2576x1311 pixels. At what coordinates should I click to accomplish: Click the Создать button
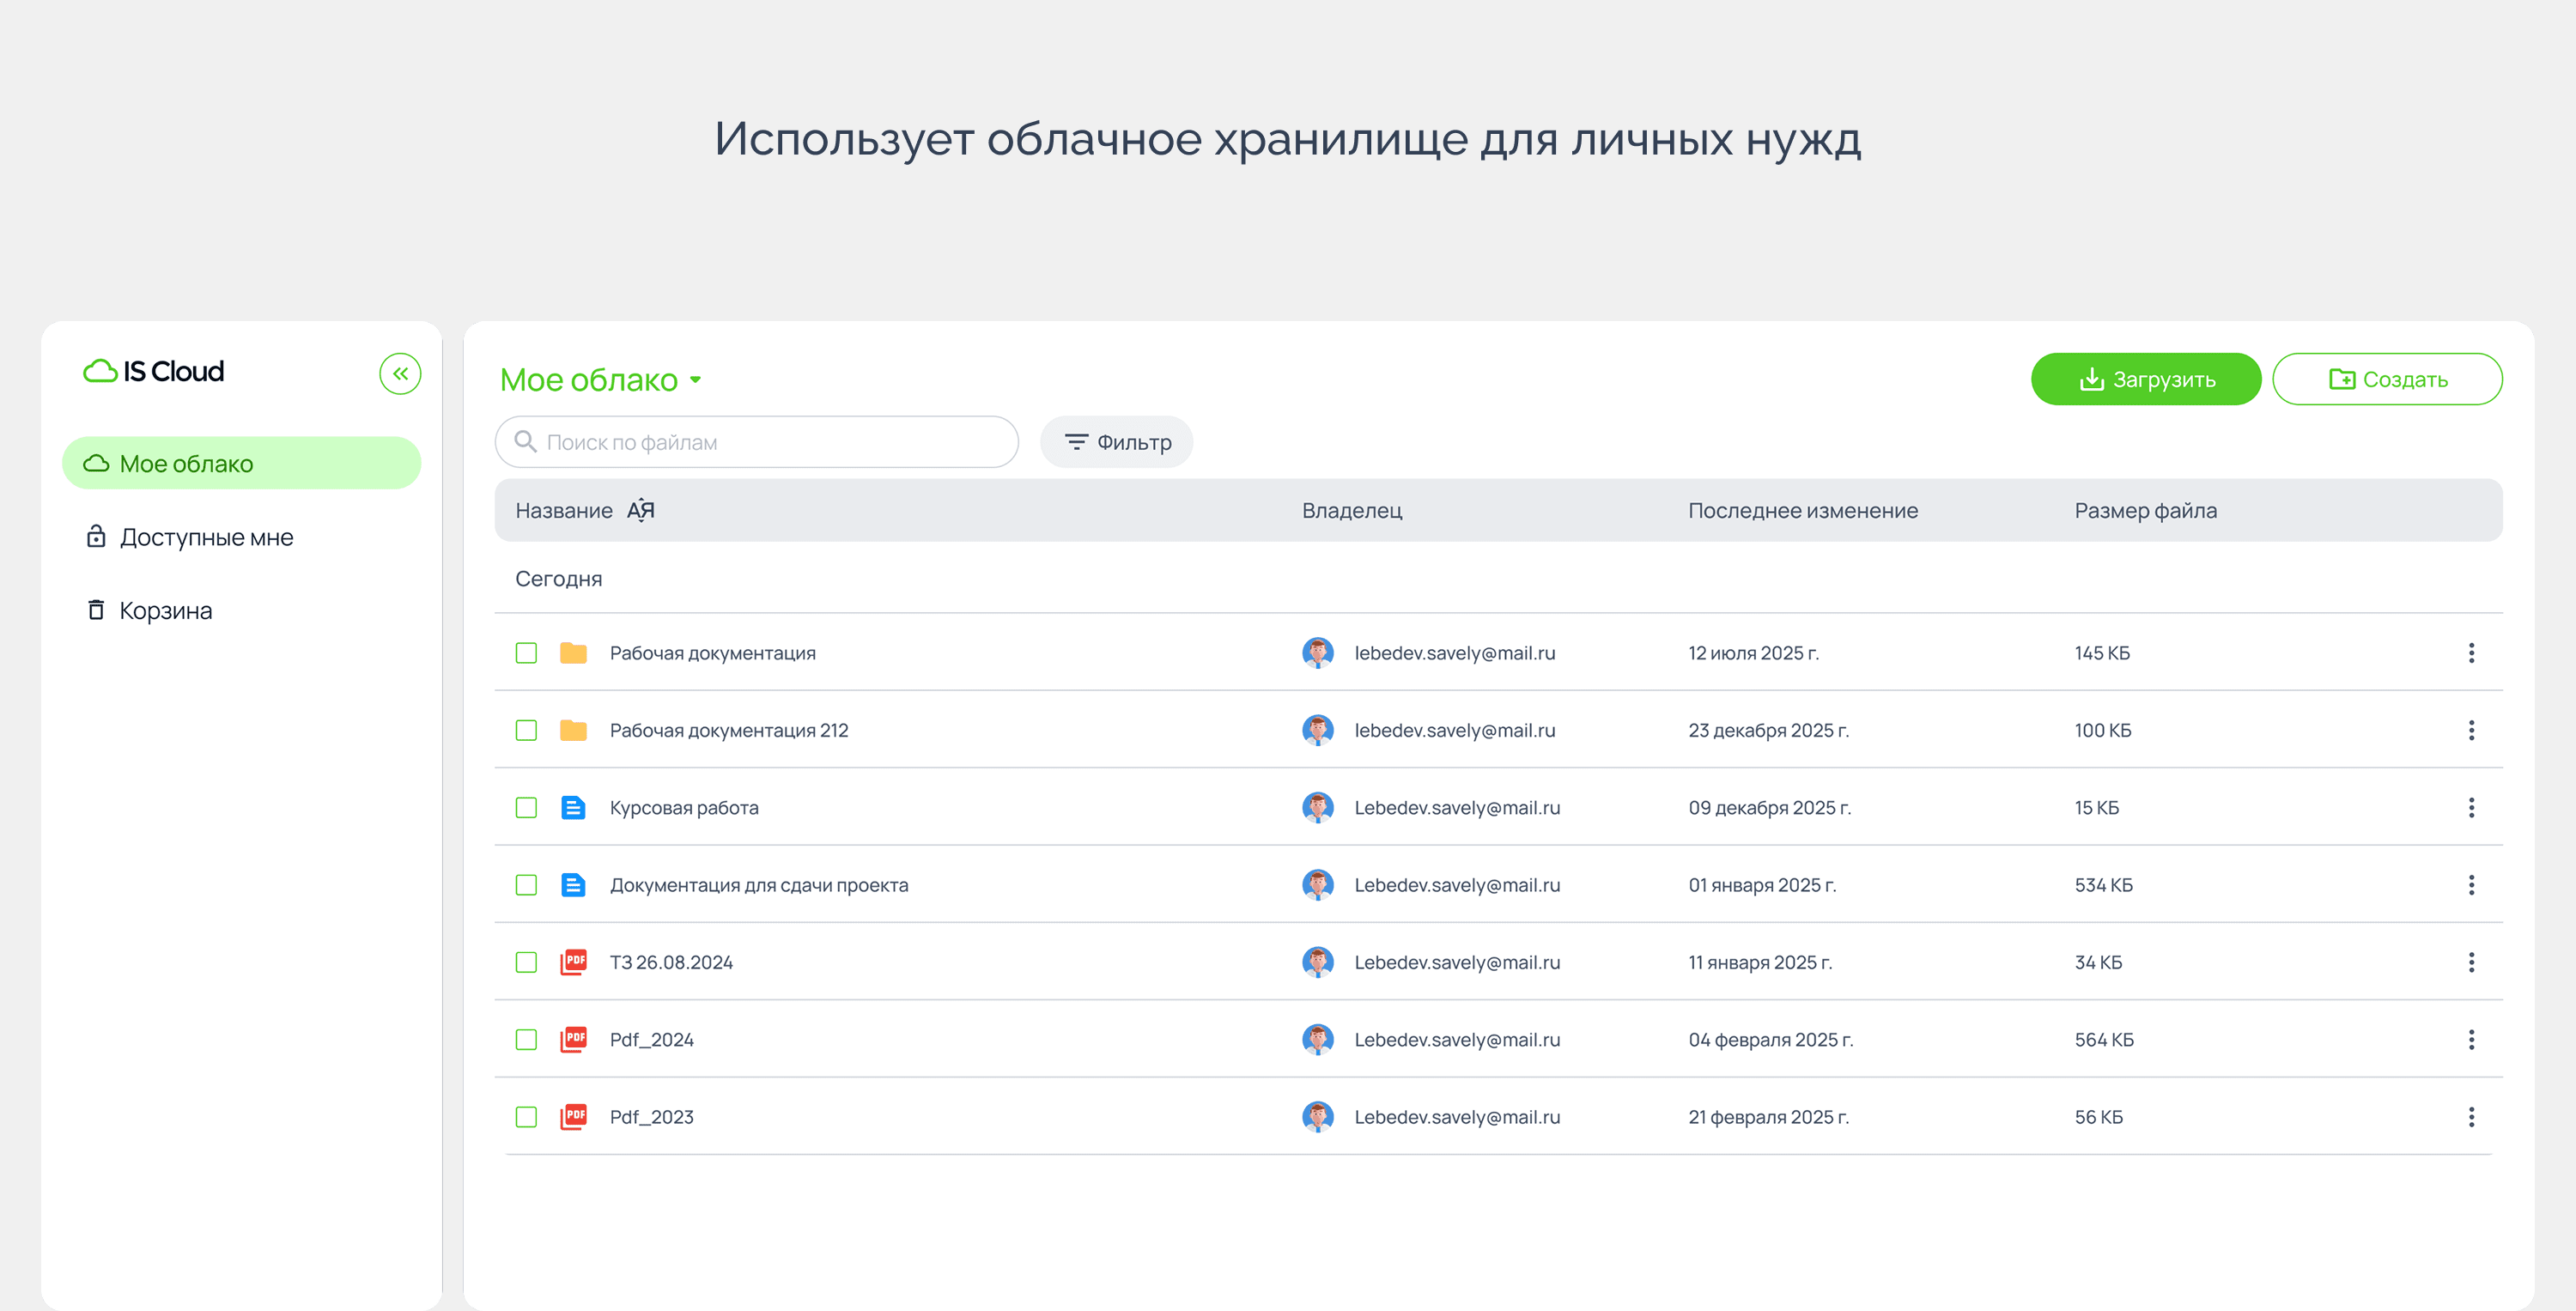click(2386, 379)
